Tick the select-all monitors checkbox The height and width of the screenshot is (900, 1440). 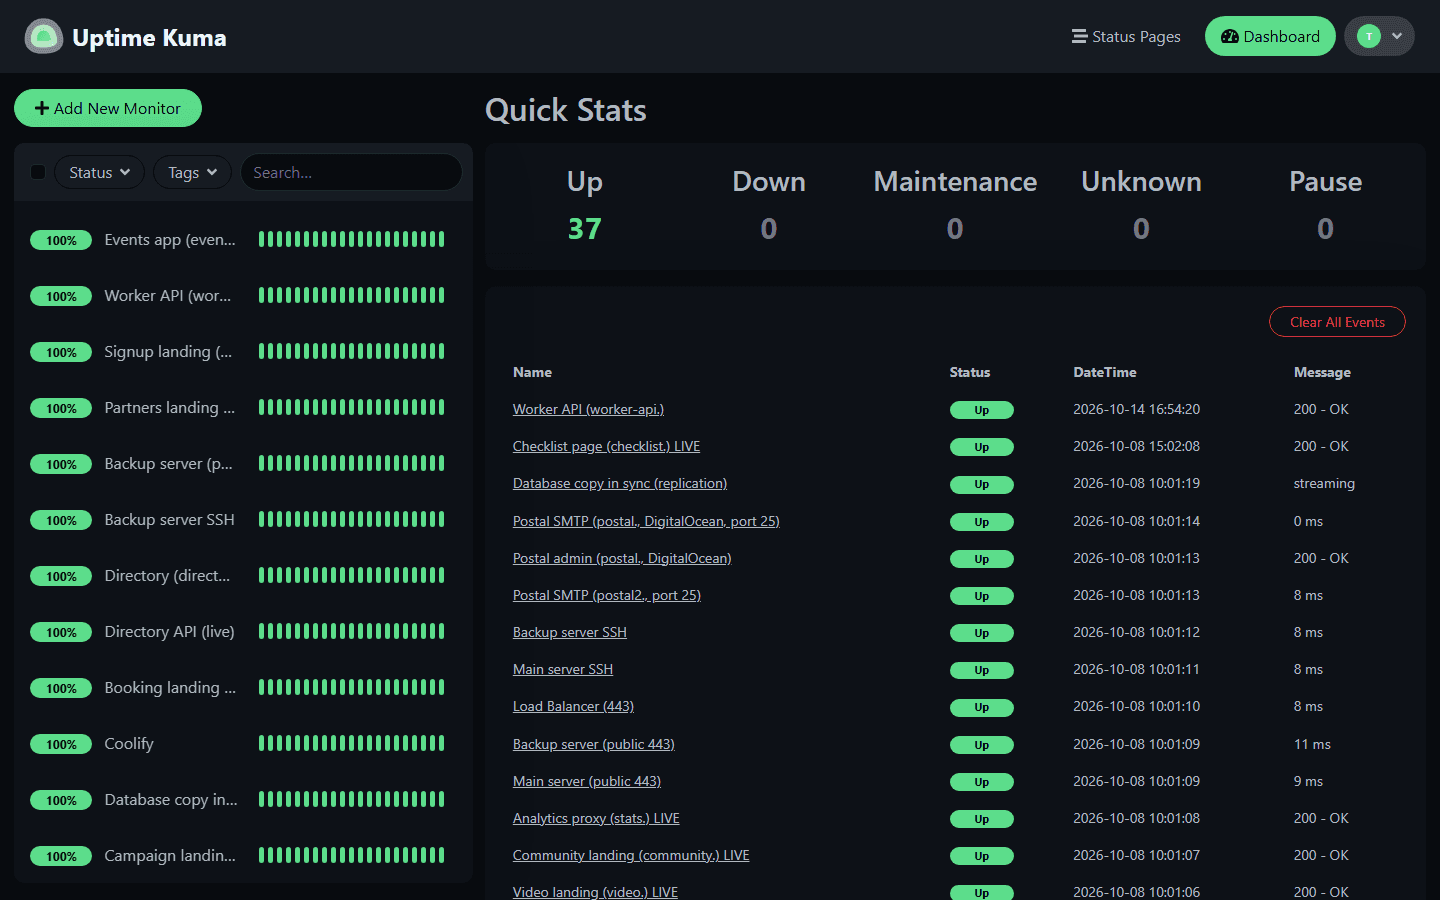click(x=38, y=172)
